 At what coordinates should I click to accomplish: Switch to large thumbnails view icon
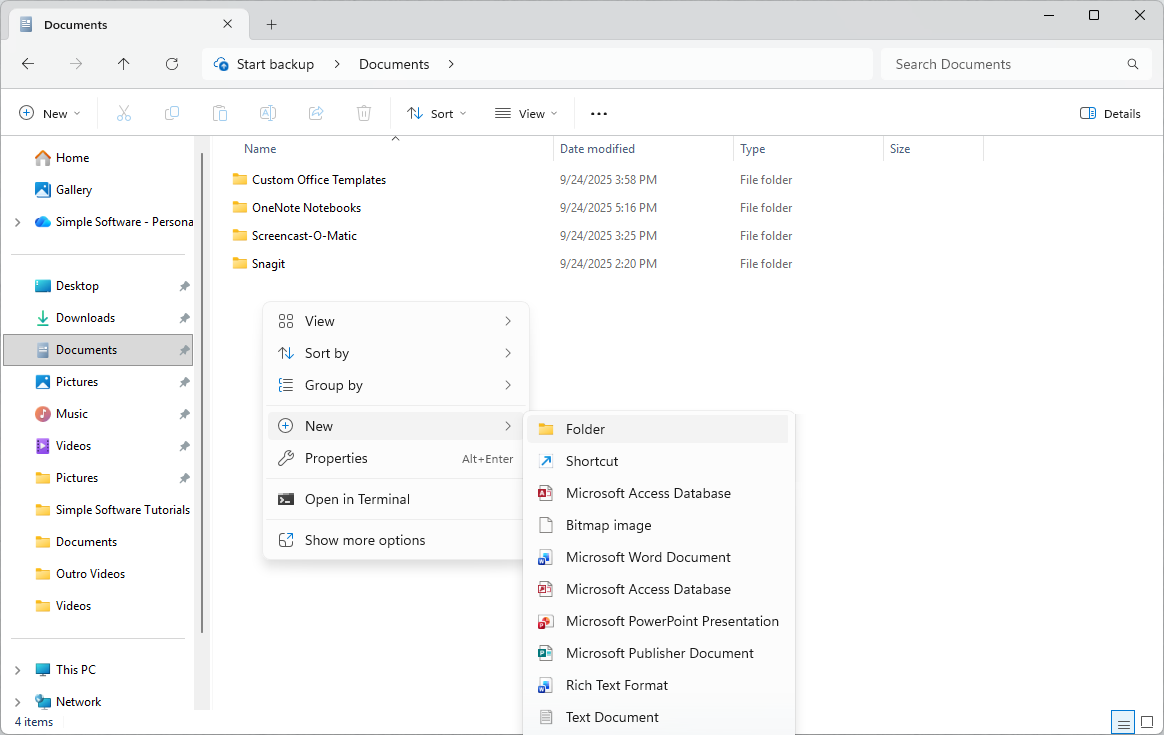click(1147, 722)
